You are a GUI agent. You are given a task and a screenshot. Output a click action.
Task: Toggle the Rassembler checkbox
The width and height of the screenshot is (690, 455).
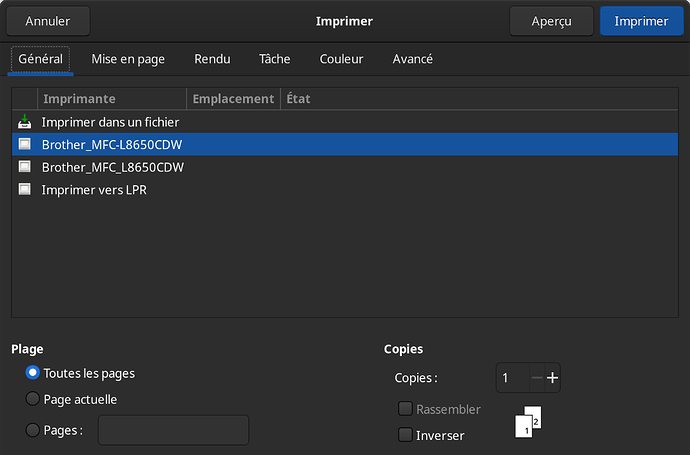405,409
